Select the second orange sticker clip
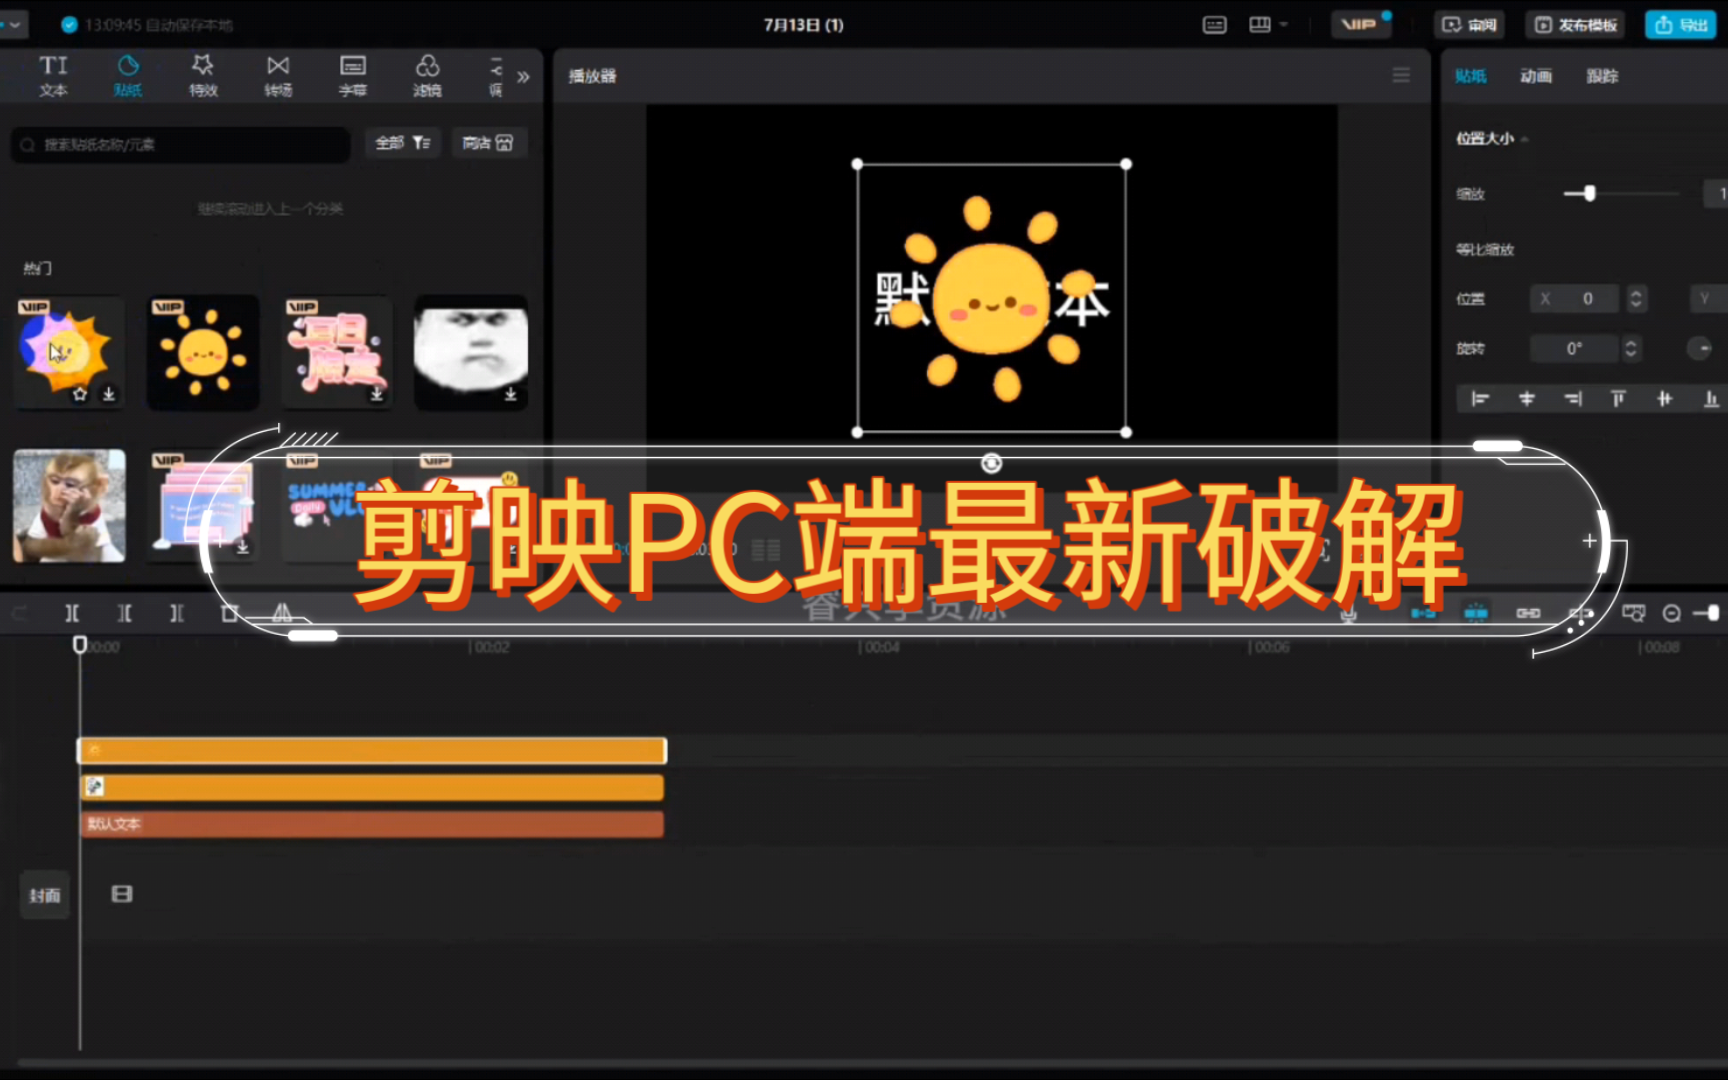Image resolution: width=1728 pixels, height=1080 pixels. click(x=372, y=787)
